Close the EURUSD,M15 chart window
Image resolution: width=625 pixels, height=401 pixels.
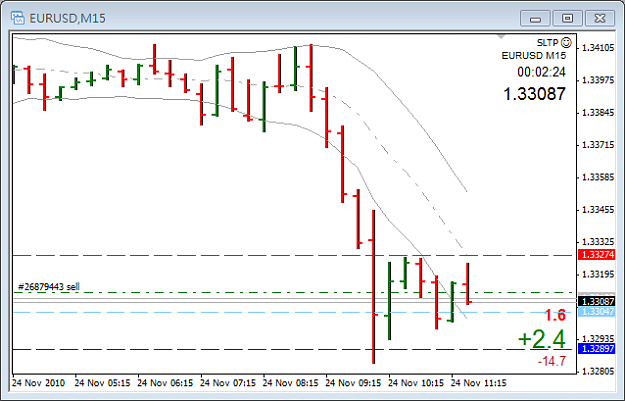tap(599, 18)
